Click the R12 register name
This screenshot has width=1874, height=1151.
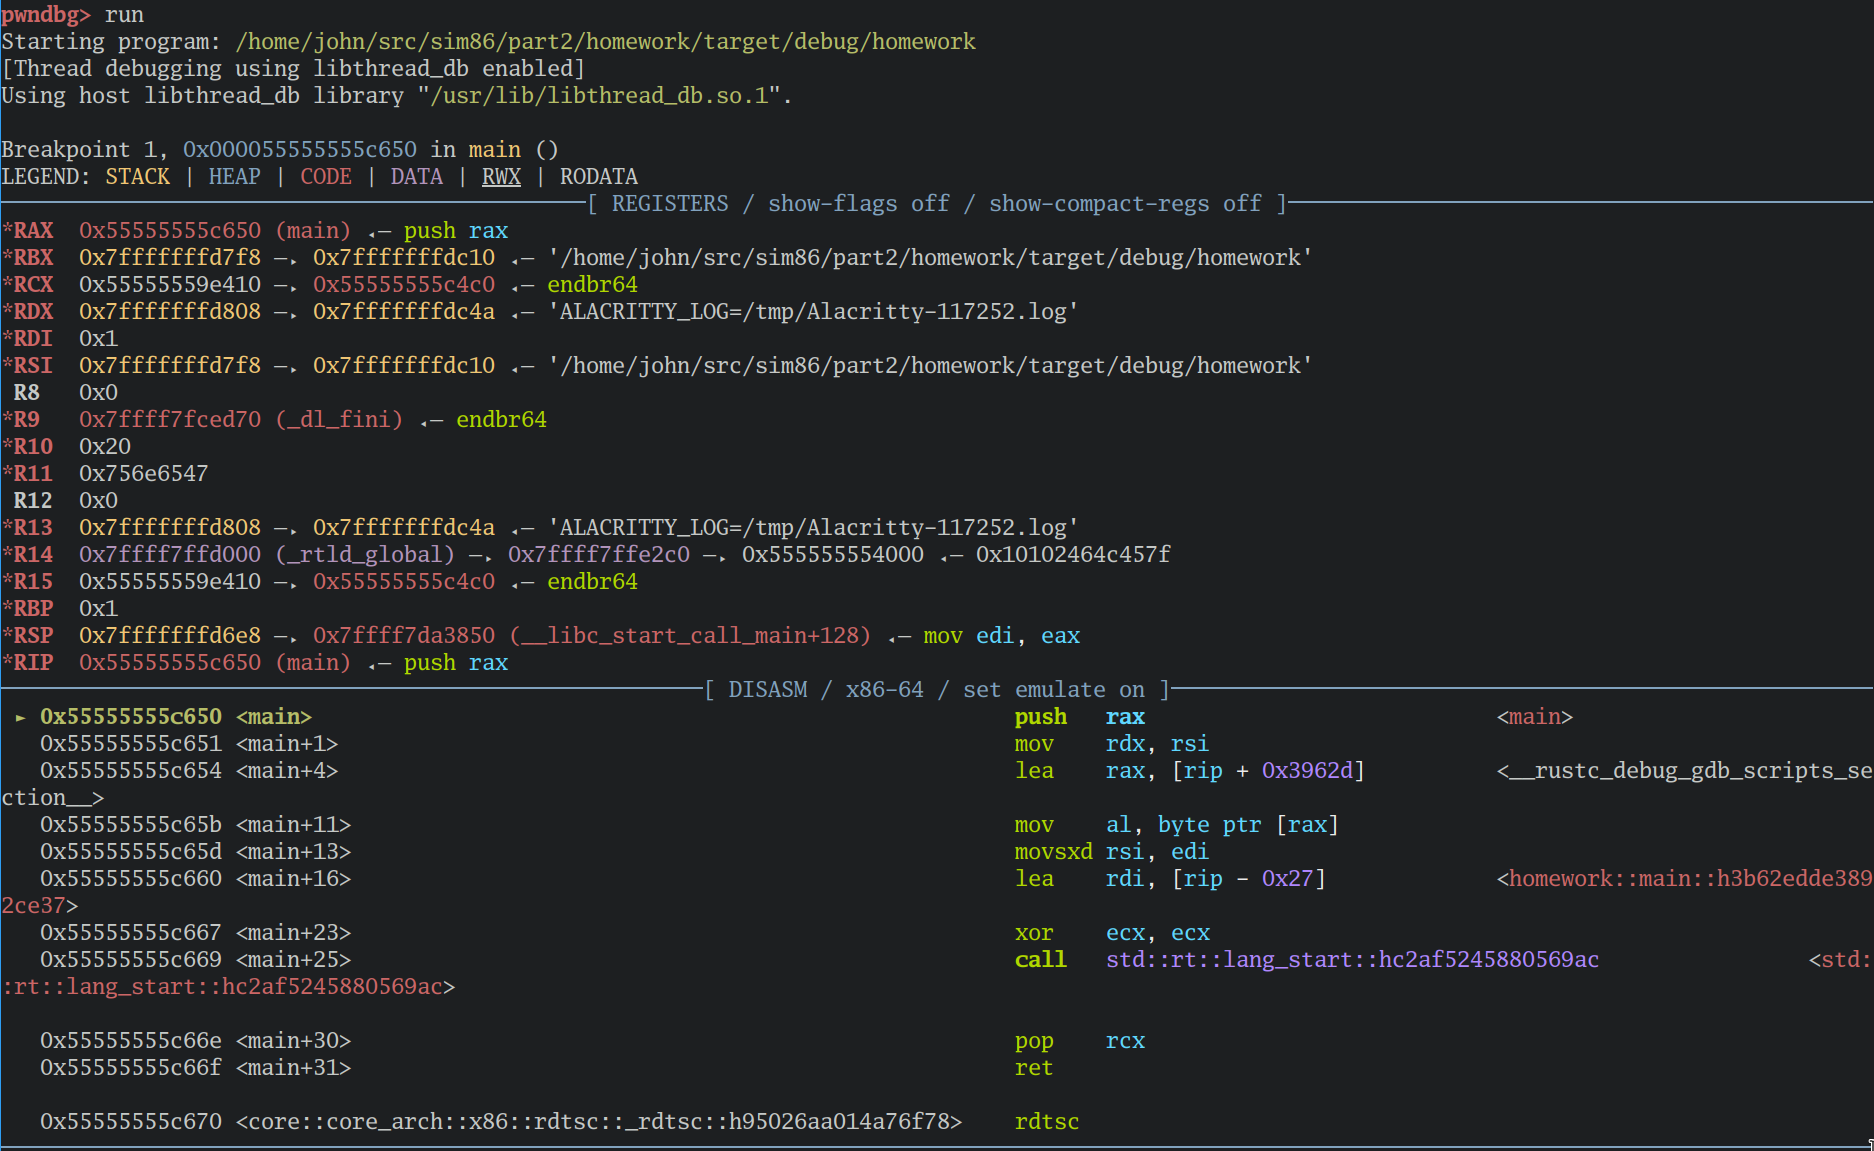click(33, 500)
